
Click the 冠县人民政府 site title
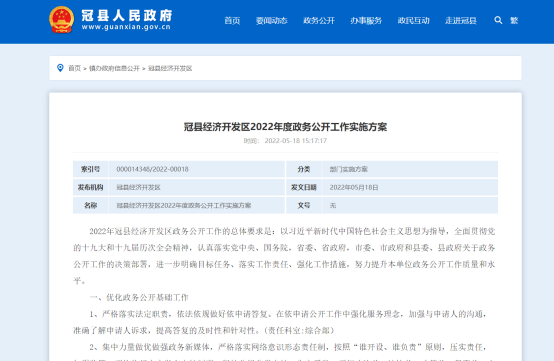[x=127, y=15]
